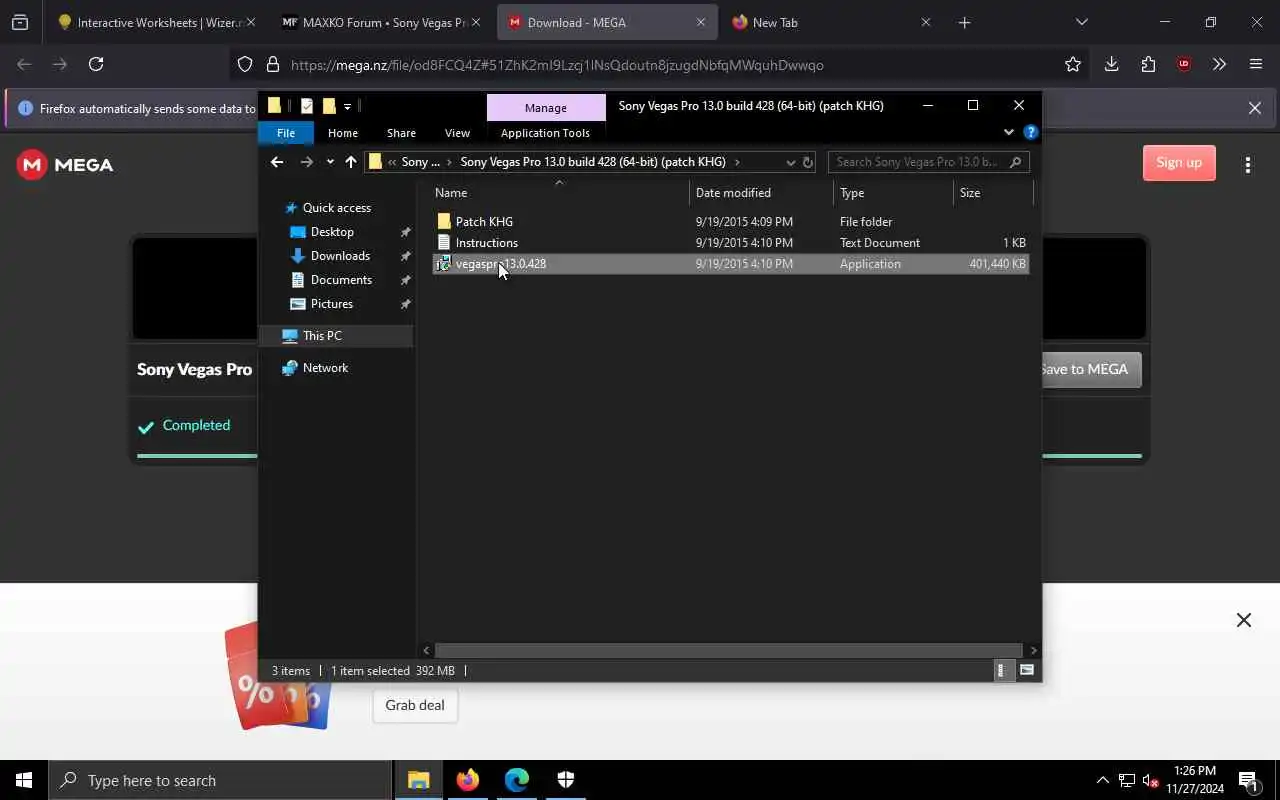Bookmark this page with the star
The height and width of the screenshot is (800, 1280).
tap(1073, 64)
